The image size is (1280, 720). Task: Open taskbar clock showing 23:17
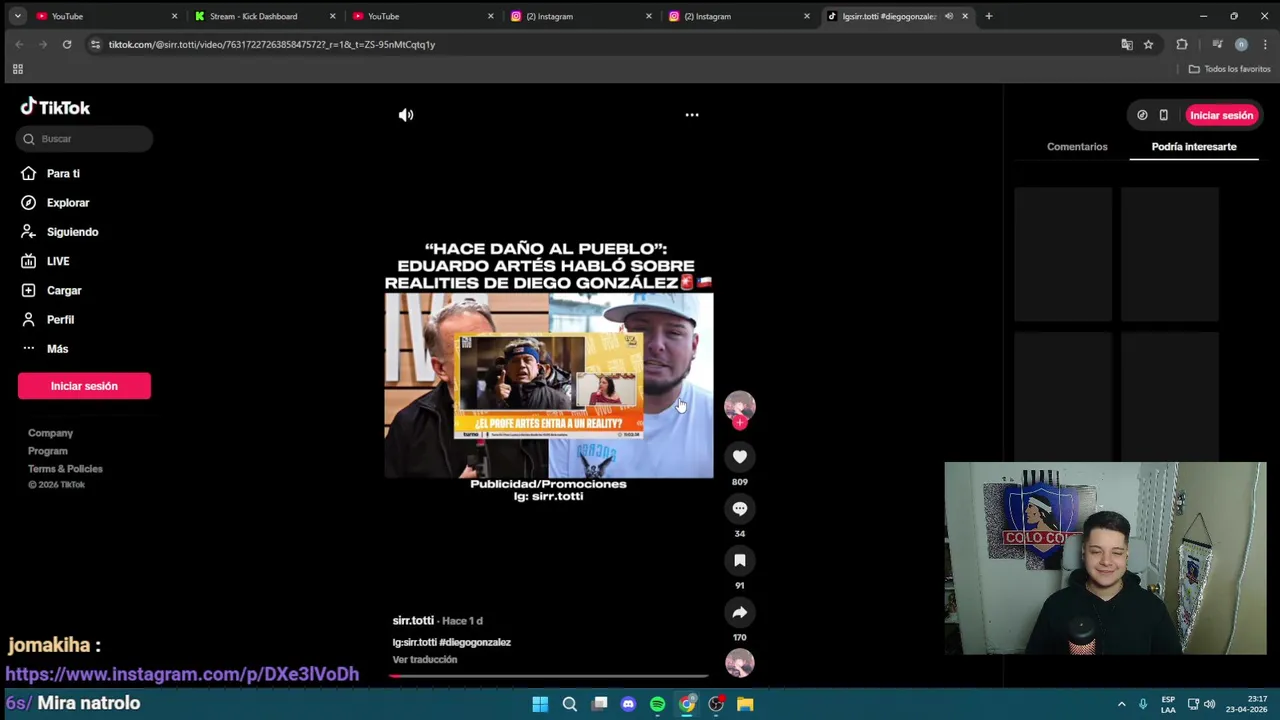coord(1246,704)
